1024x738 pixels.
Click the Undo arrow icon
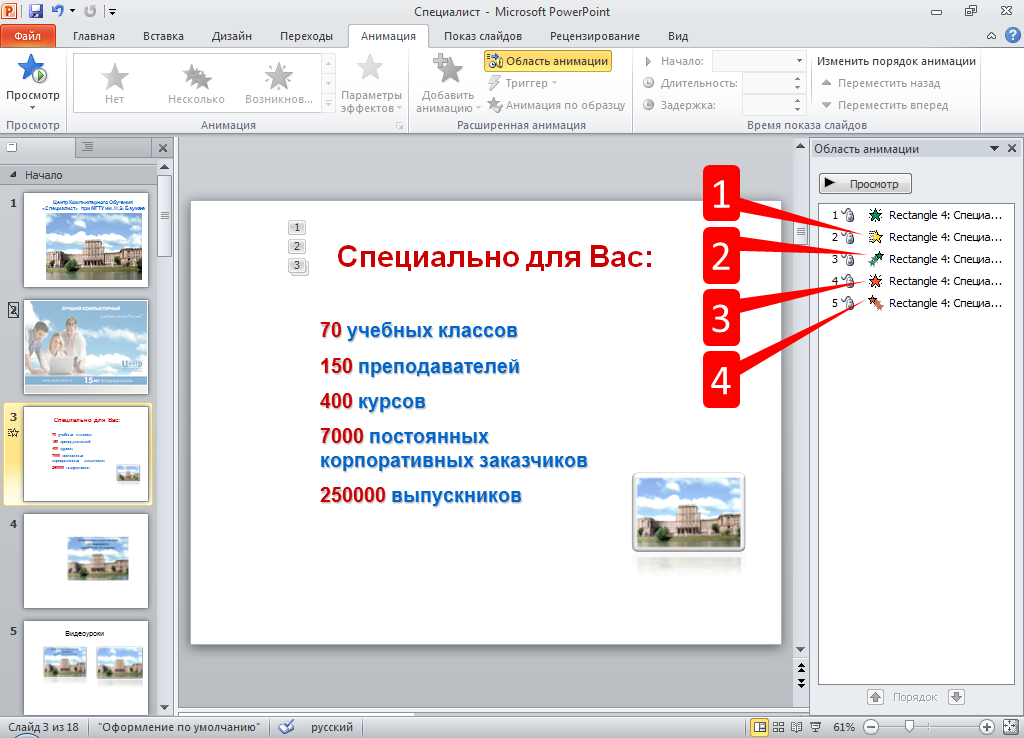(x=58, y=12)
